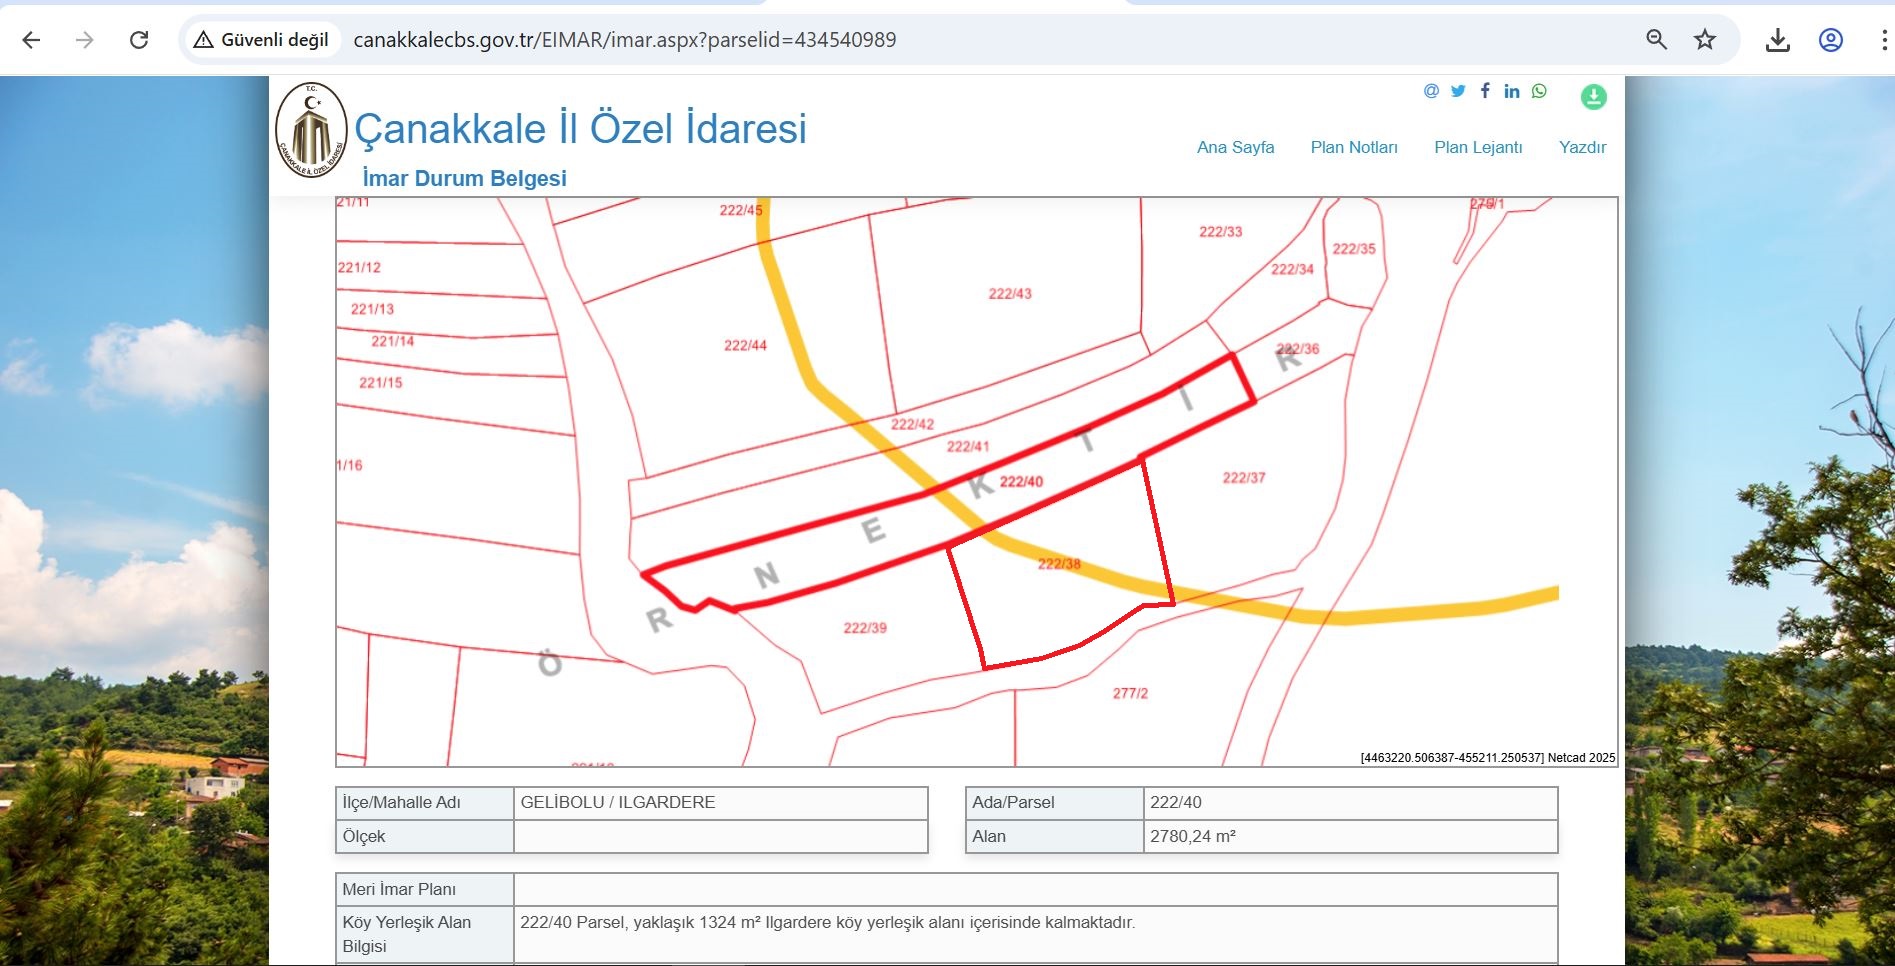Click parcel label 222/42 on the map

tap(912, 424)
